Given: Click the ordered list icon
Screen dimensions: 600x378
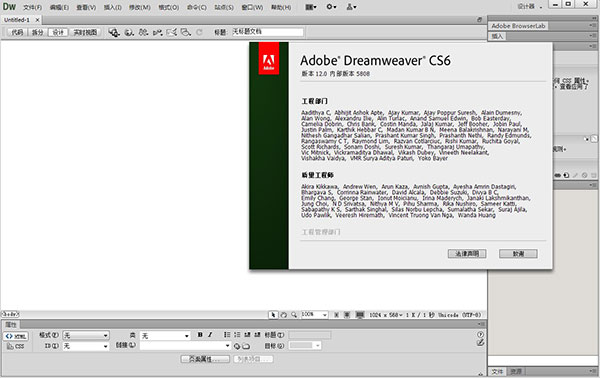Looking at the screenshot, I should pyautogui.click(x=237, y=335).
